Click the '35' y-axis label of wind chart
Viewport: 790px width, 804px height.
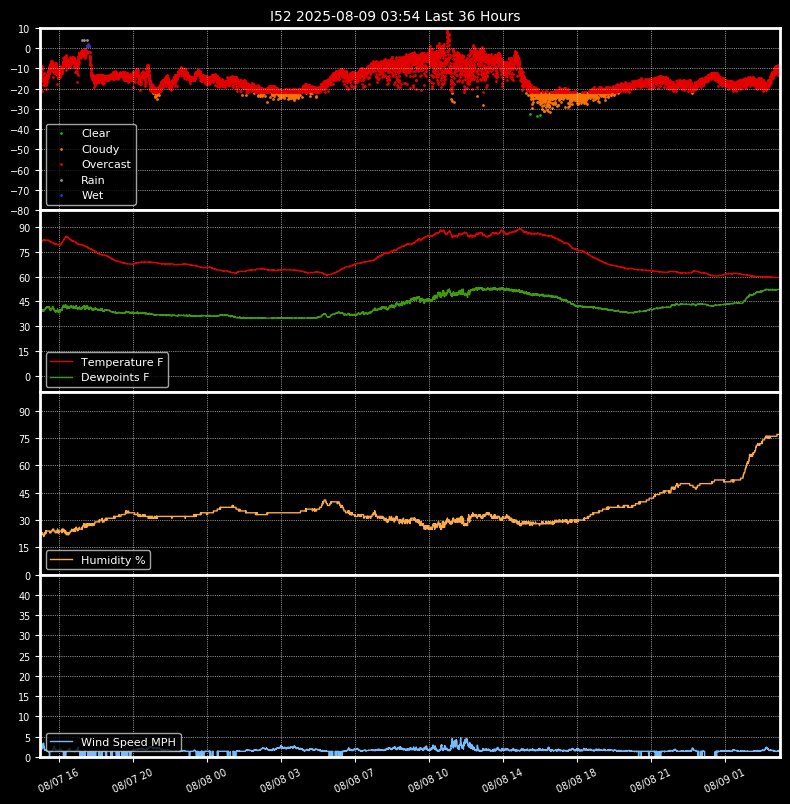(25, 616)
